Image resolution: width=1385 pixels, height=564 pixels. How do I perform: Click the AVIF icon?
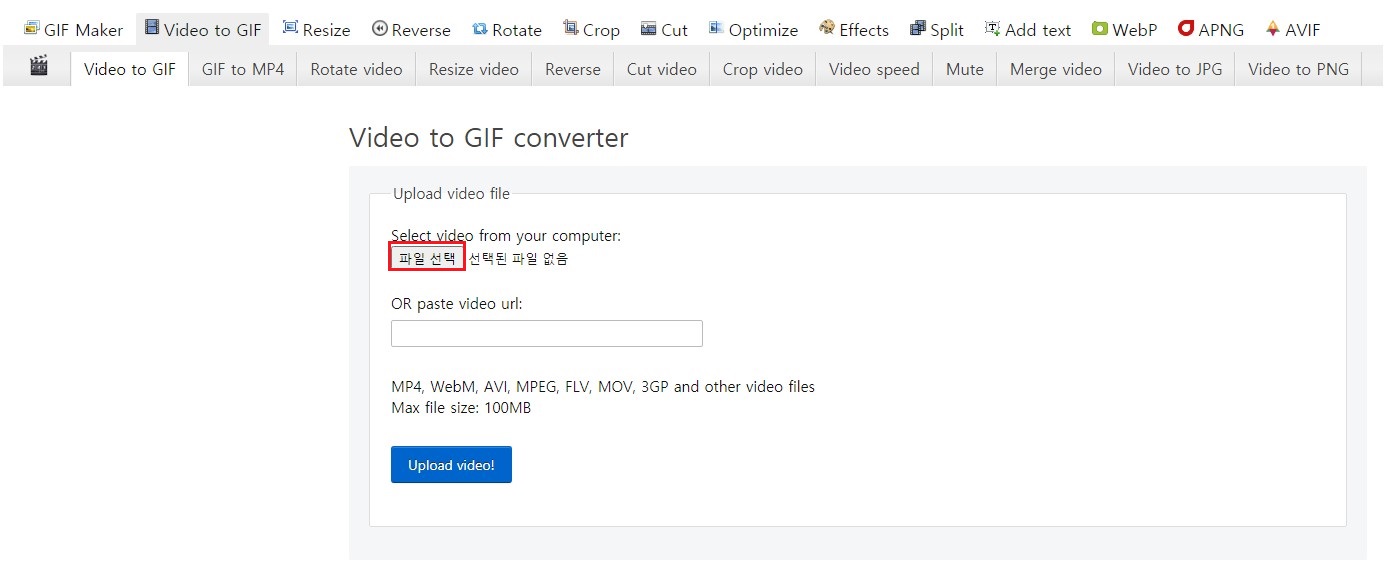1272,28
